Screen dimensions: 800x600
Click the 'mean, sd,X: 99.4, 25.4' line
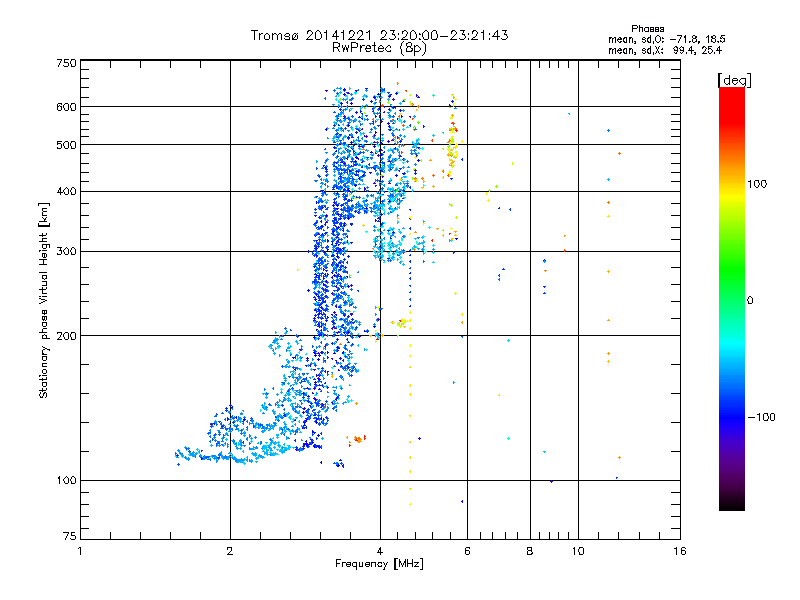[665, 50]
